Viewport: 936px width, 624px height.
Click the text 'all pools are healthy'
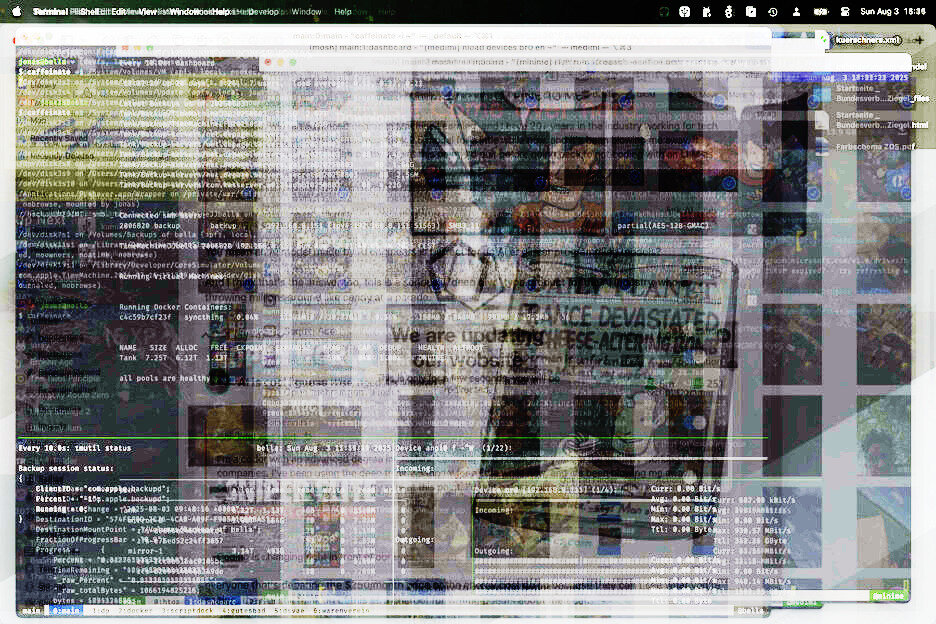tap(164, 378)
